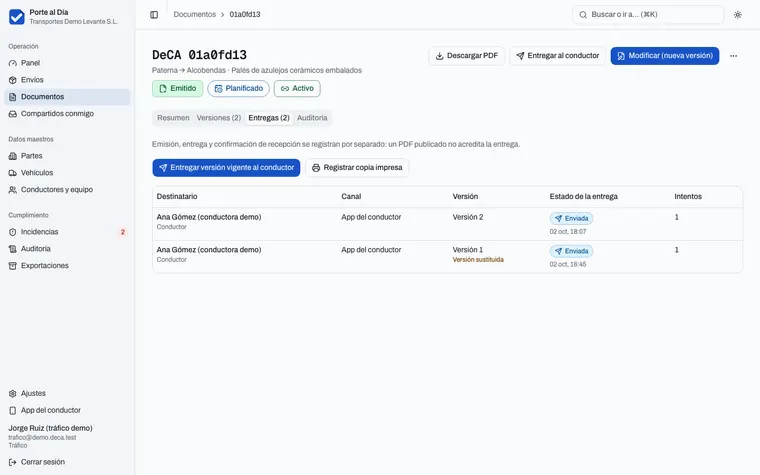Click Enviada status for Versión 2
760x475 pixels.
[571, 219]
